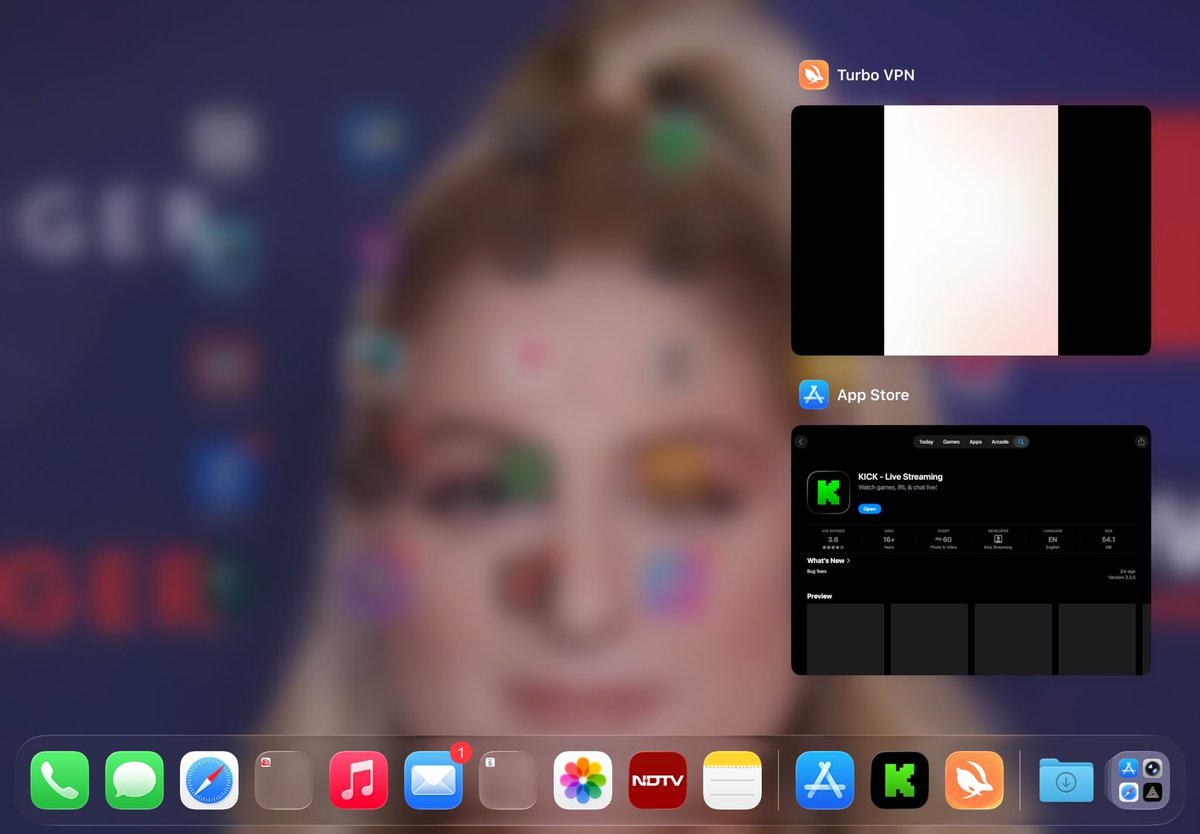Open Mail app with unread badge
Image resolution: width=1200 pixels, height=834 pixels.
pyautogui.click(x=434, y=780)
